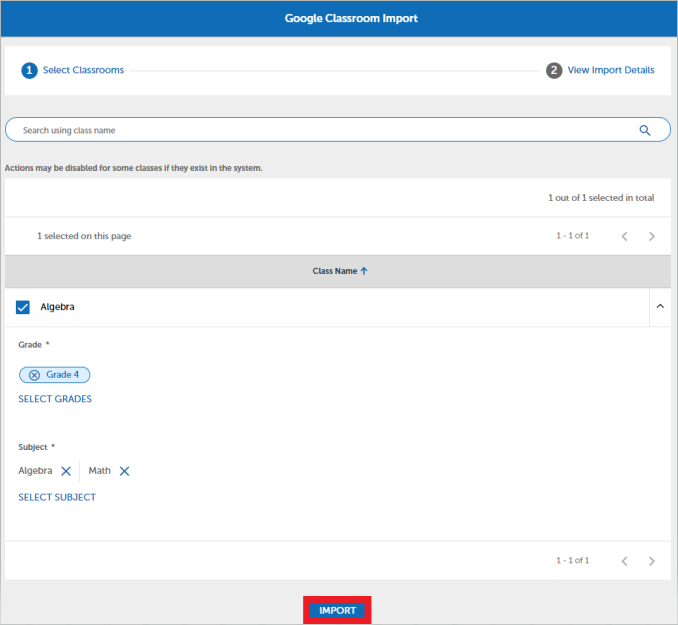
Task: Remove the Algebra subject tag
Action: tap(66, 471)
